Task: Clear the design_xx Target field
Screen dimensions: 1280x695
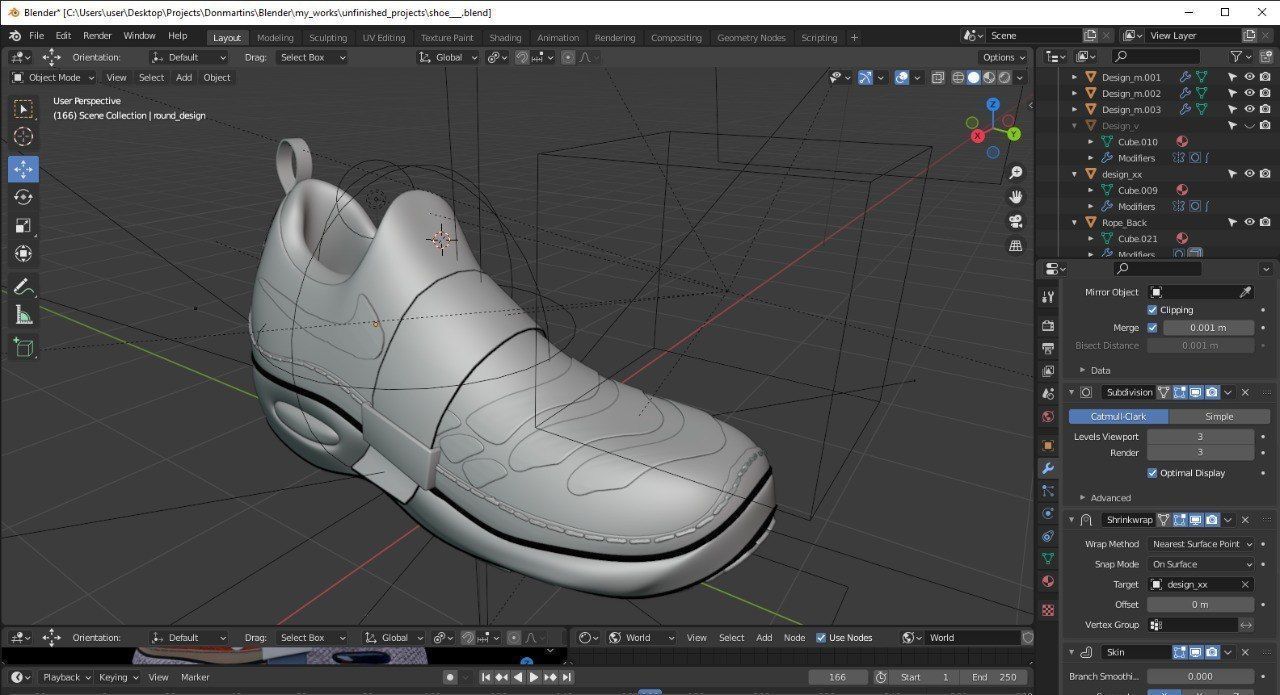Action: point(1245,584)
